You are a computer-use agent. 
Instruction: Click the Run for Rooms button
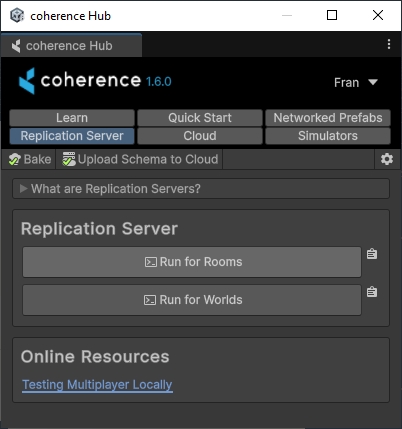click(x=192, y=262)
